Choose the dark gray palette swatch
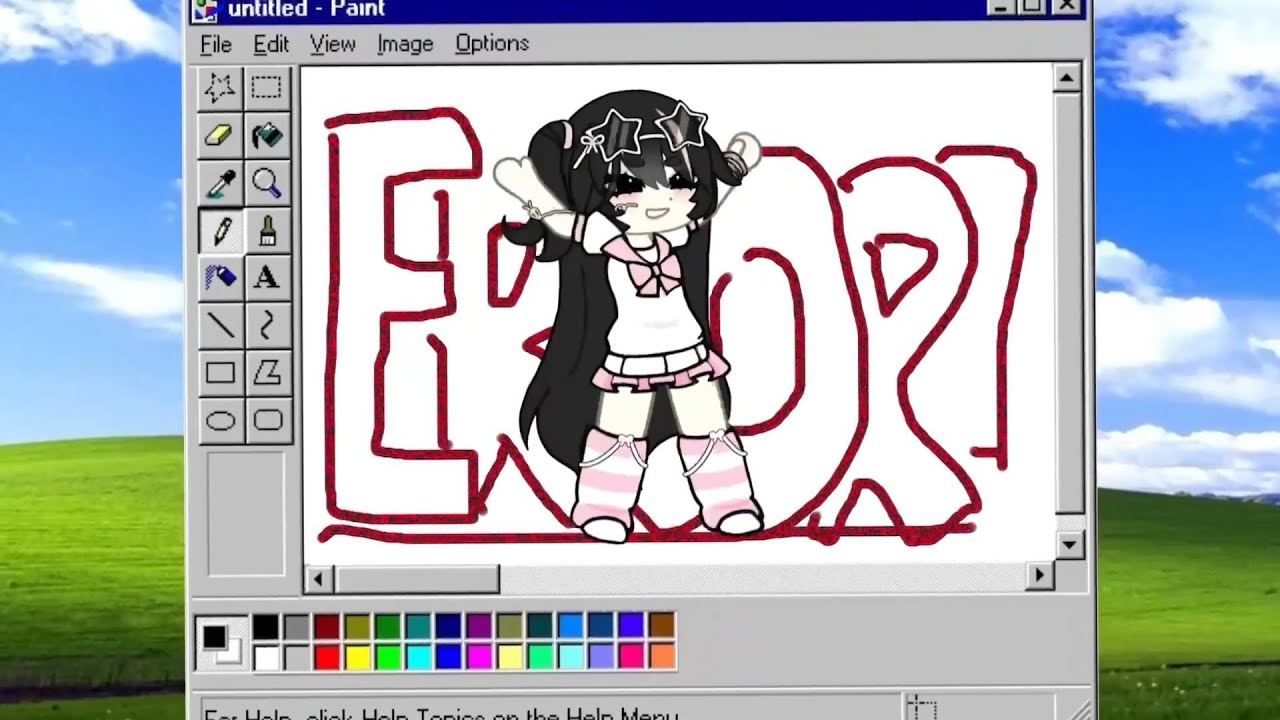Screen dimensions: 1280x720 (x=297, y=626)
